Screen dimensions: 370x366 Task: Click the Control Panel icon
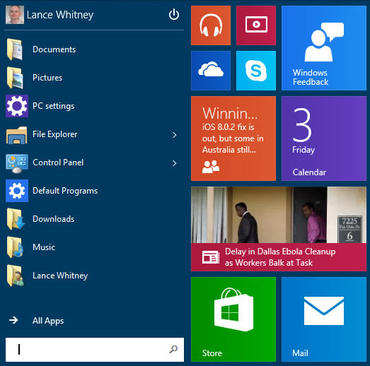click(x=17, y=163)
